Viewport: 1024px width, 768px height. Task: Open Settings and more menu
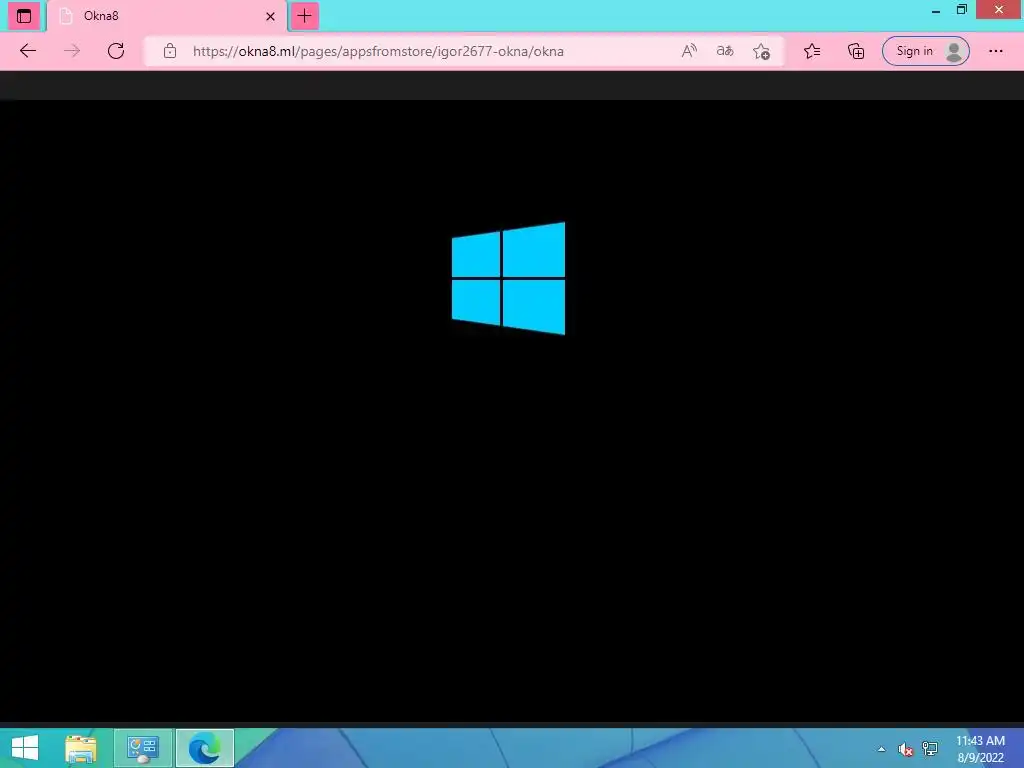click(995, 51)
